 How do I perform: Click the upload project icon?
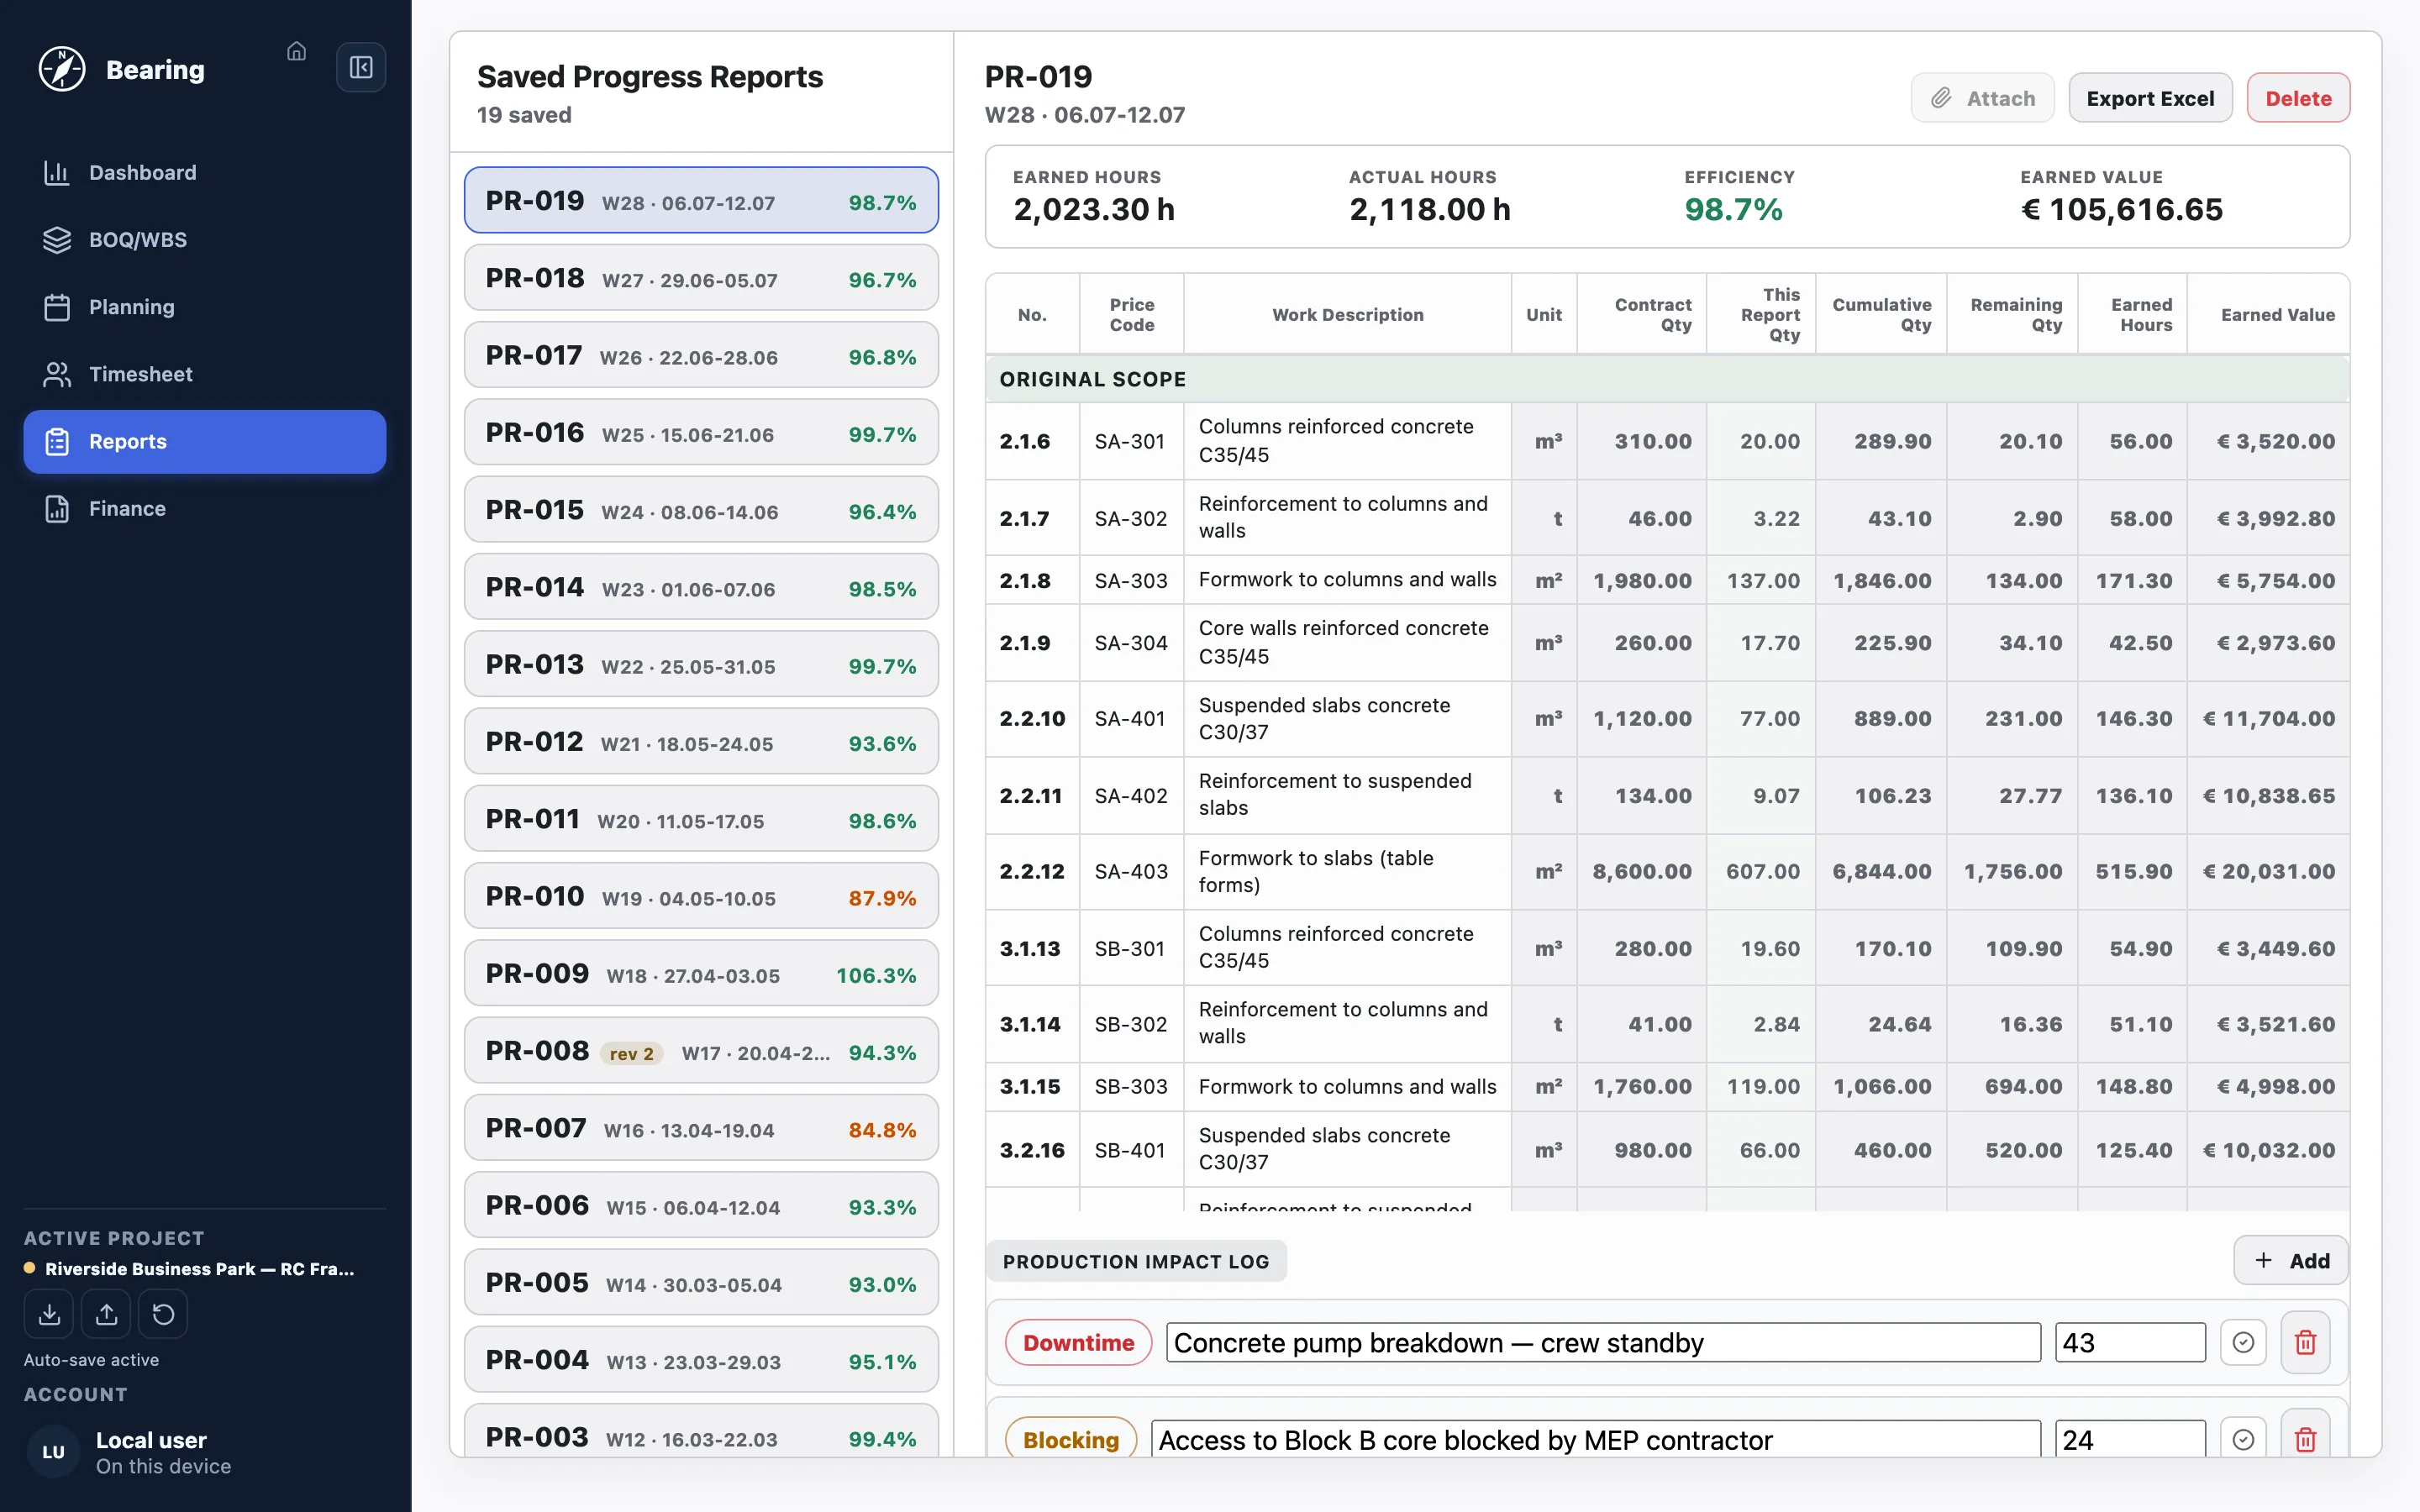coord(106,1314)
